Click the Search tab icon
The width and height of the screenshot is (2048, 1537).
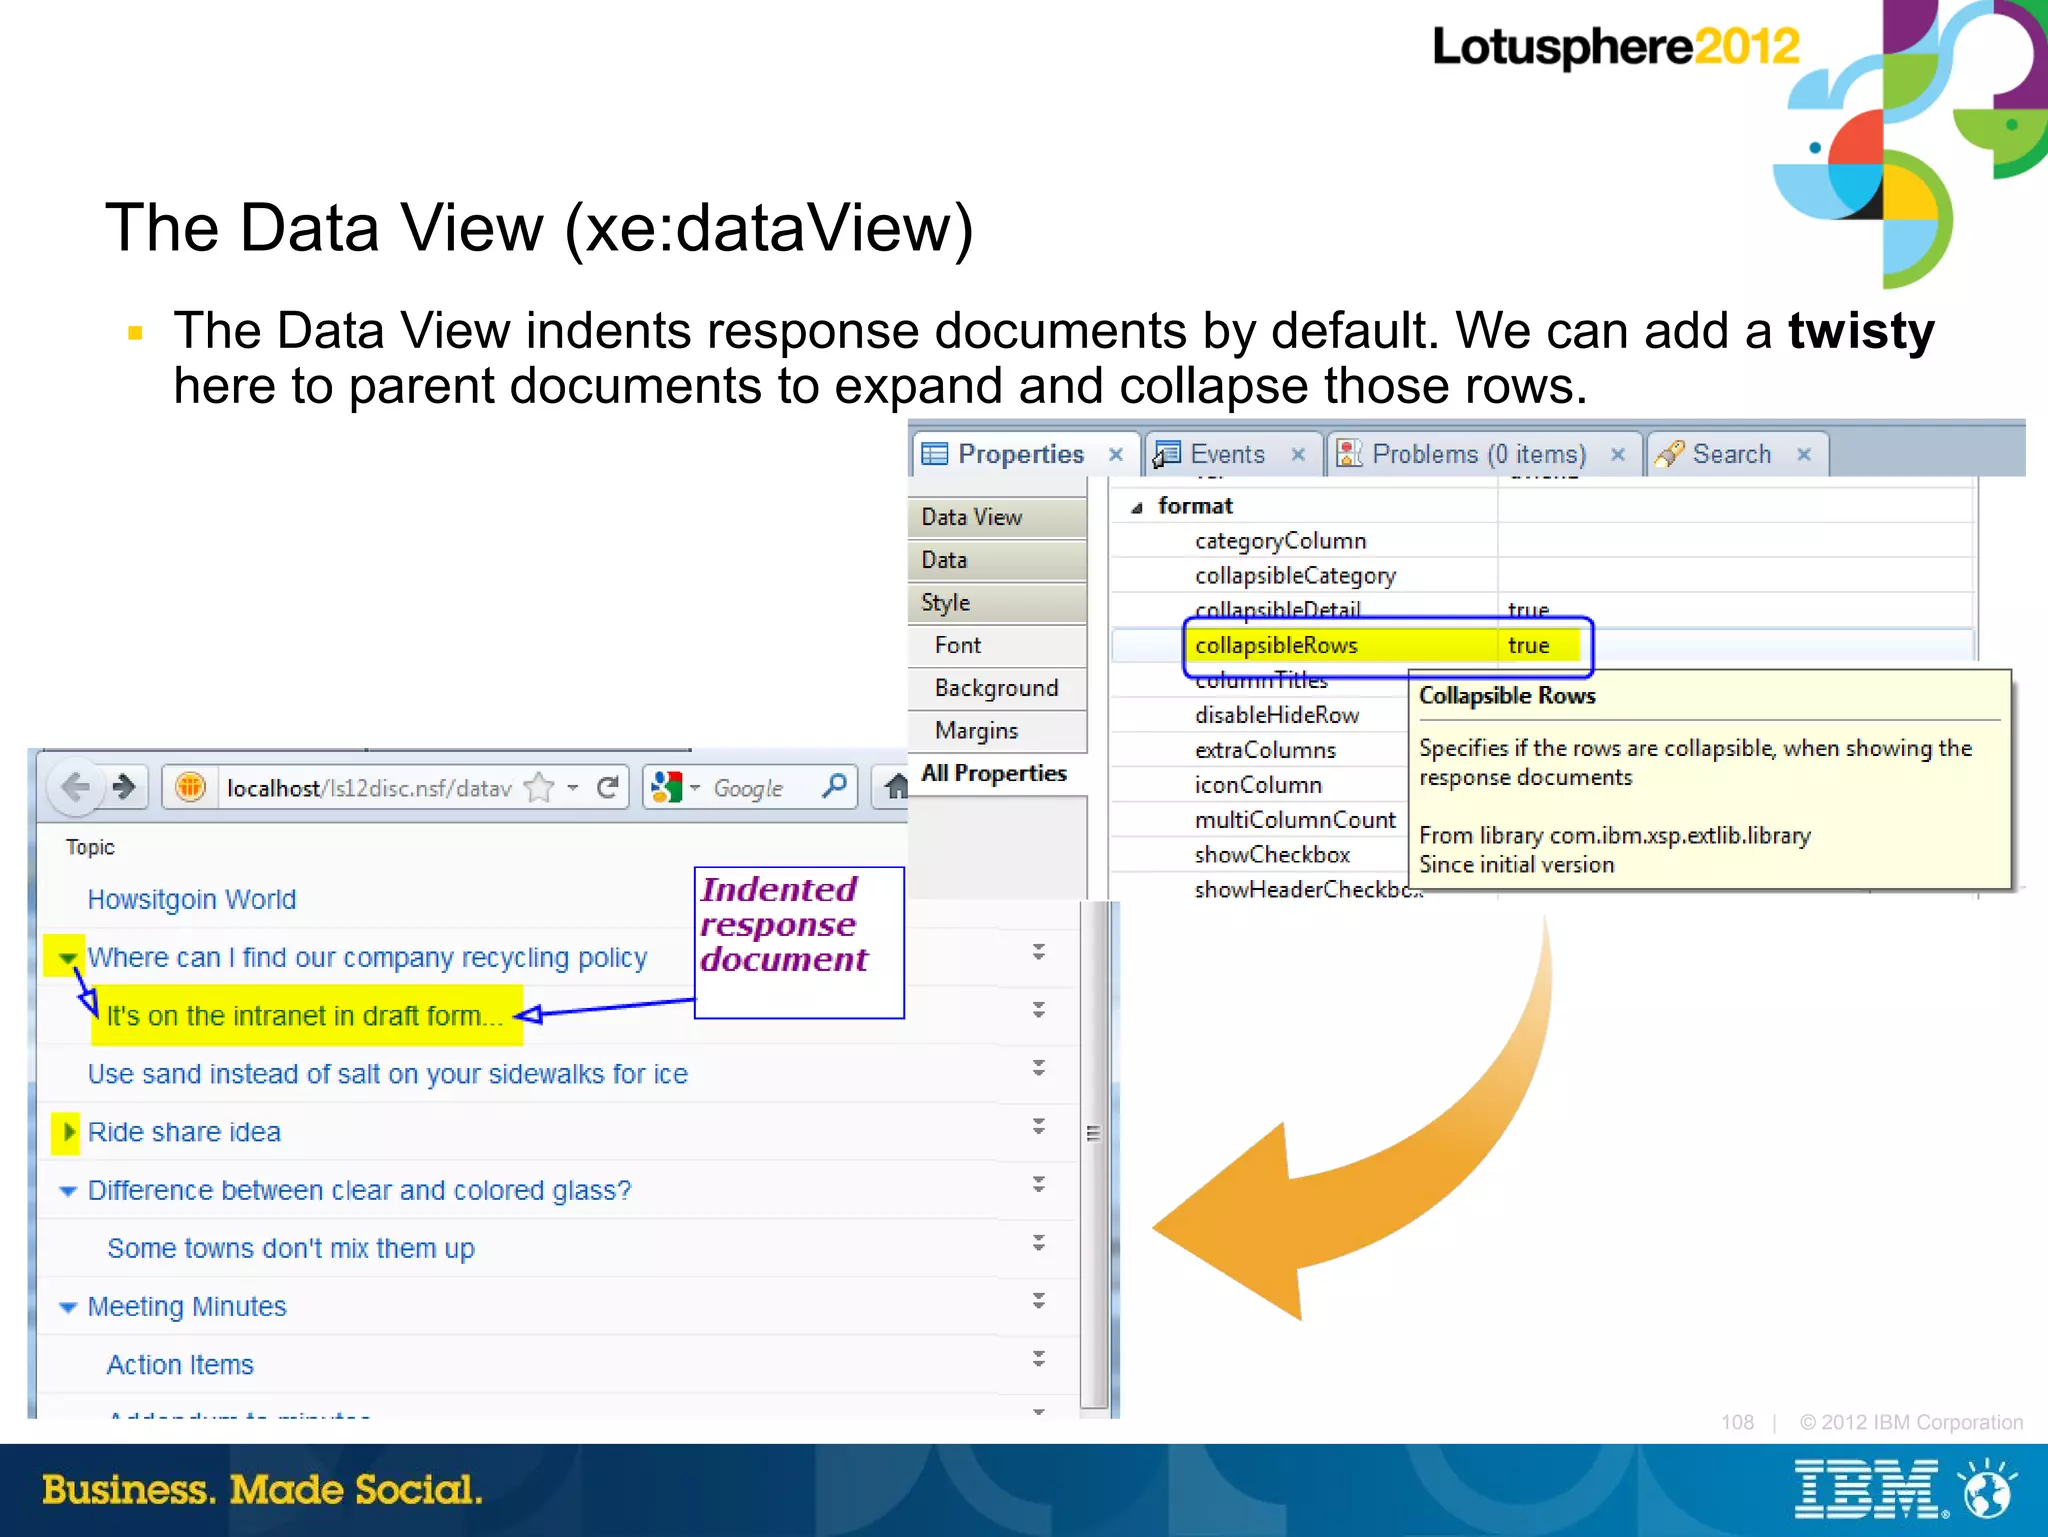[x=1669, y=454]
